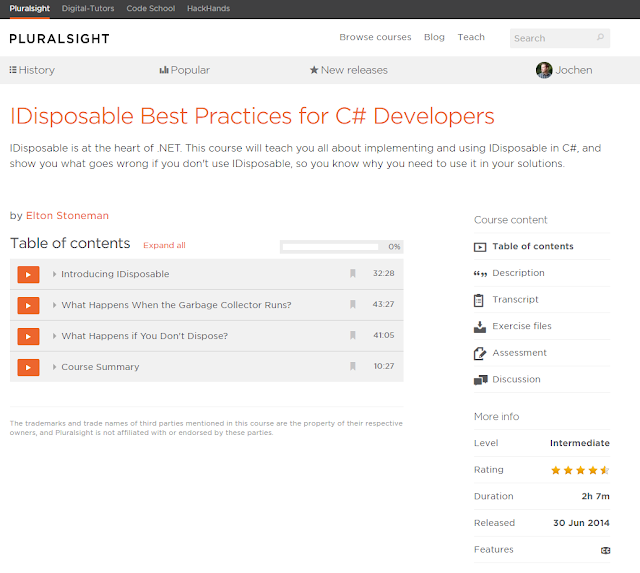640x573 pixels.
Task: Click the Introducing IDisposable title
Action: pos(115,274)
